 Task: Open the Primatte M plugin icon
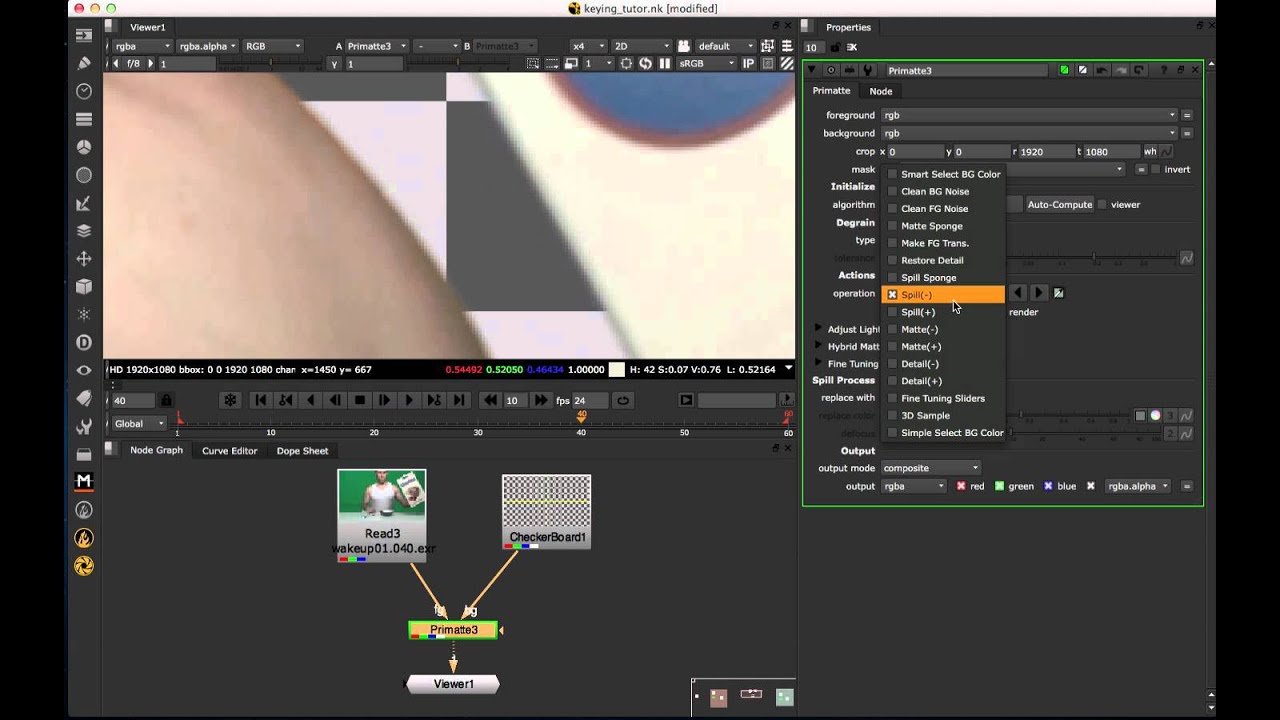point(84,481)
